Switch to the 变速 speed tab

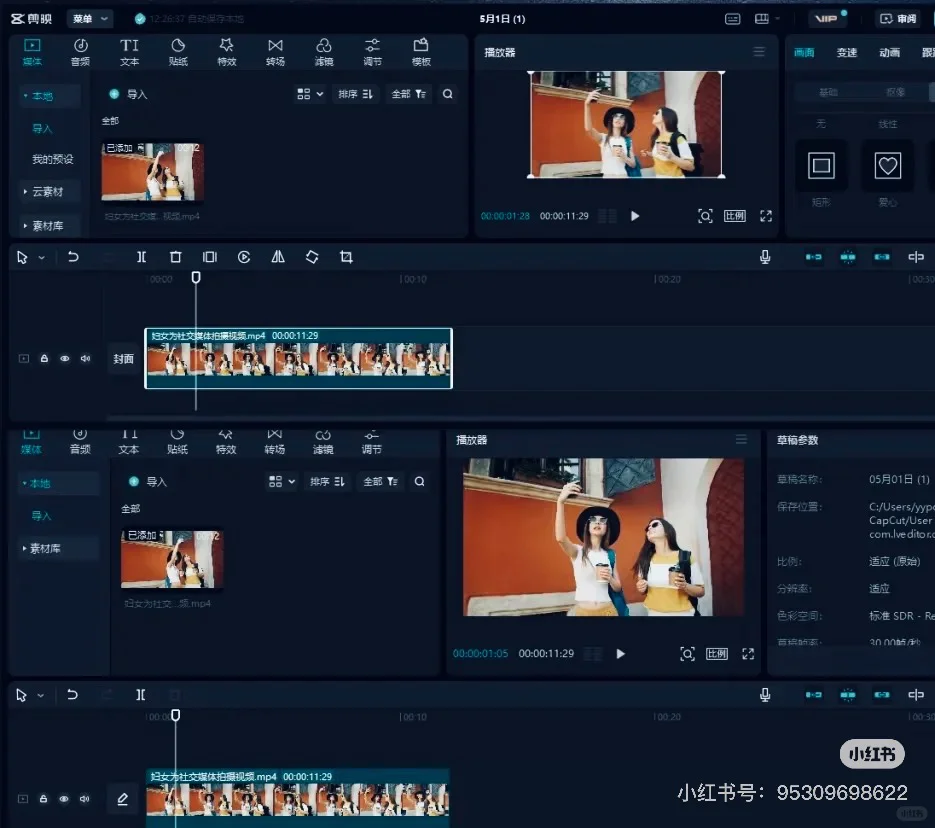[x=847, y=52]
